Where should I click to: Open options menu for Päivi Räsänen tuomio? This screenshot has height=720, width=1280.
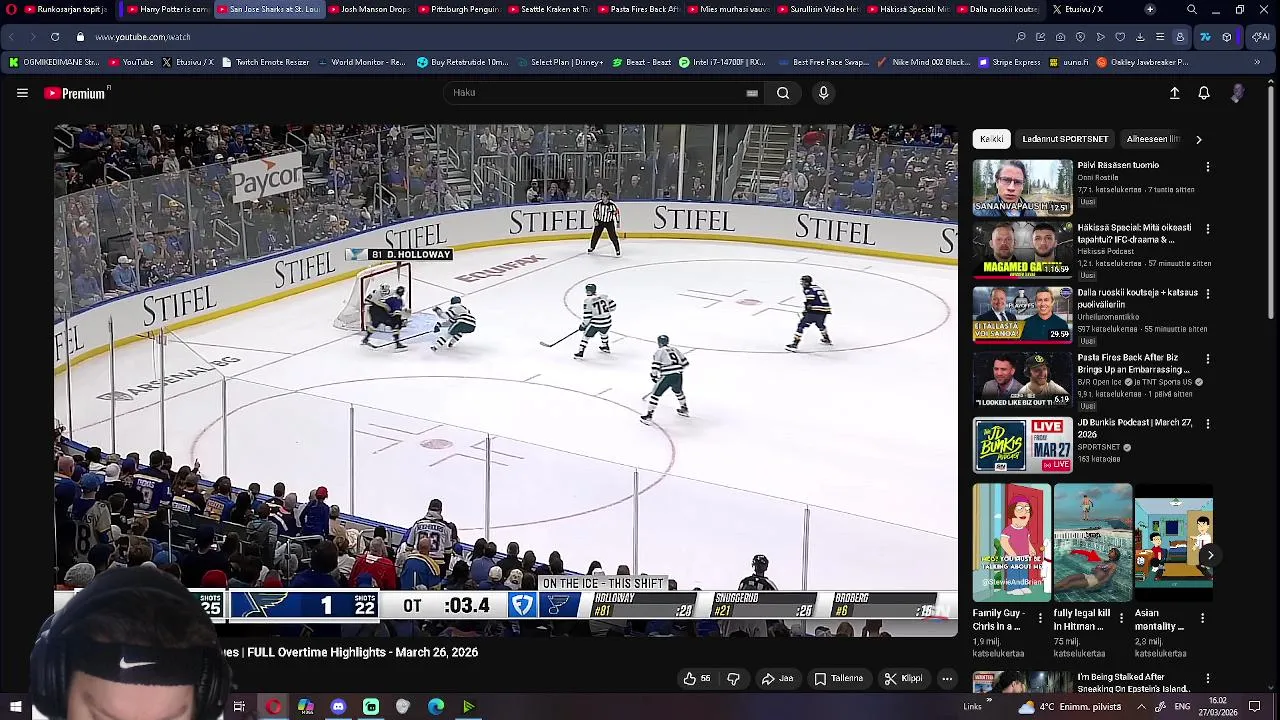click(1207, 167)
